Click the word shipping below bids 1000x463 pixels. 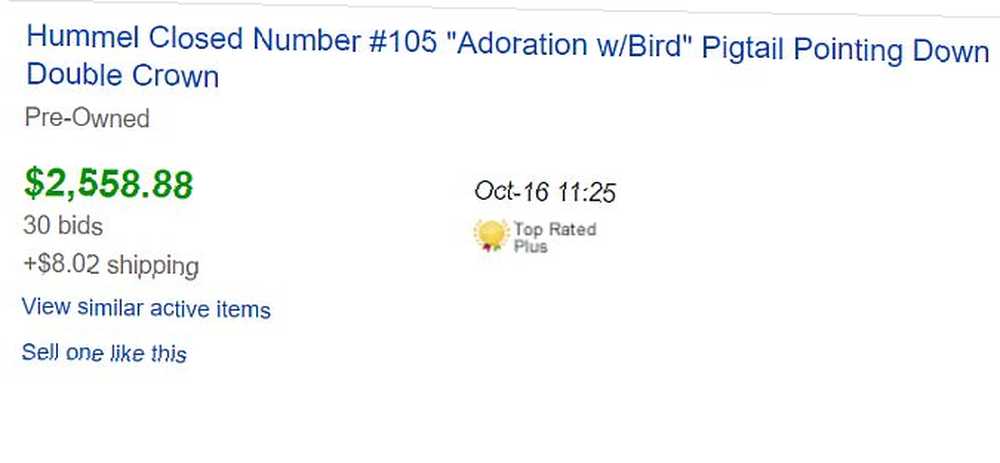click(x=152, y=267)
